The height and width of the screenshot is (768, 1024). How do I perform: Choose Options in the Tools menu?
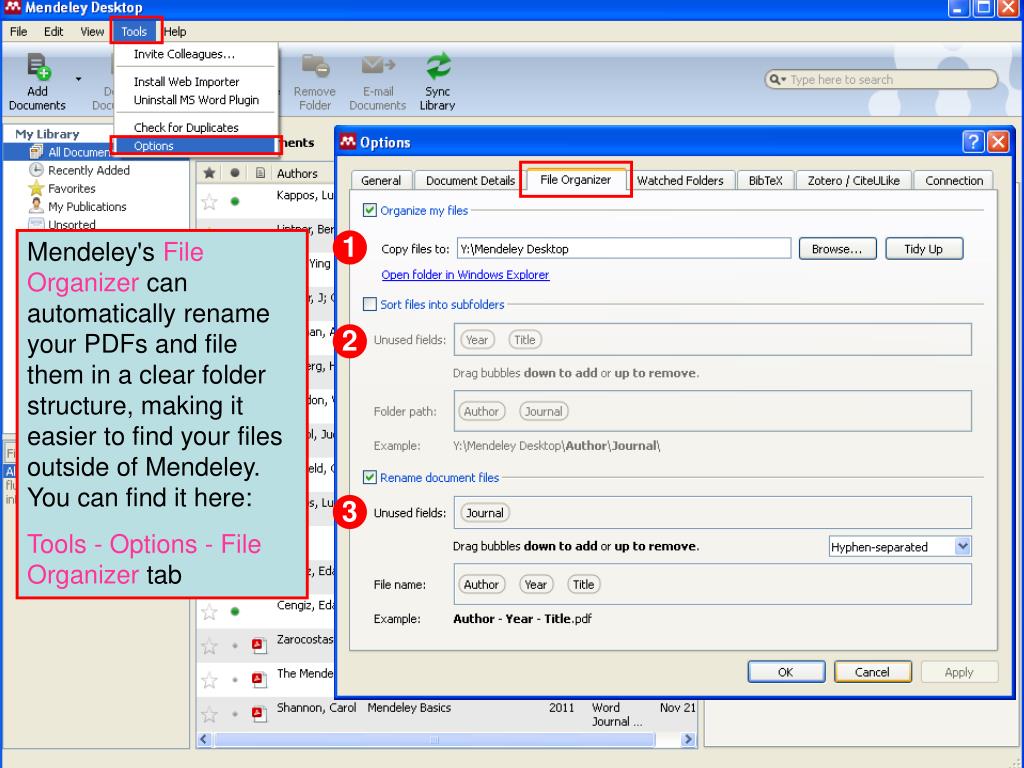195,146
